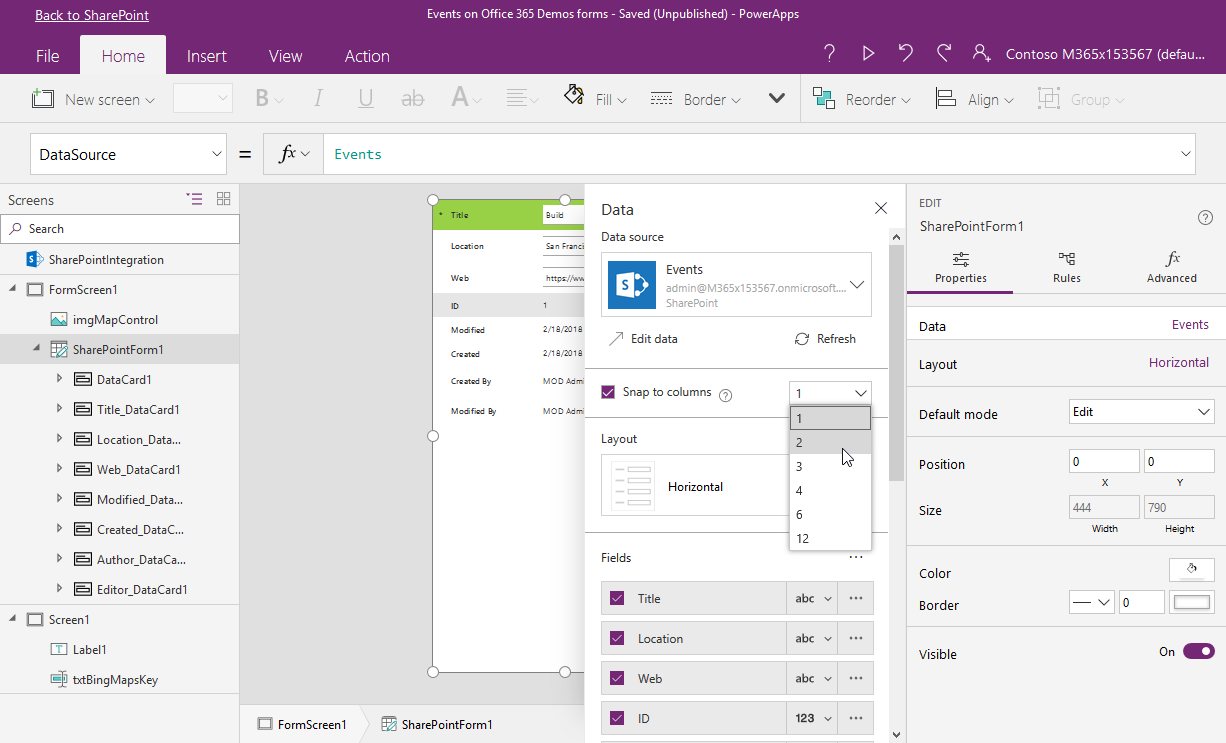1226x743 pixels.
Task: Turn off the Visible toggle
Action: (1197, 652)
